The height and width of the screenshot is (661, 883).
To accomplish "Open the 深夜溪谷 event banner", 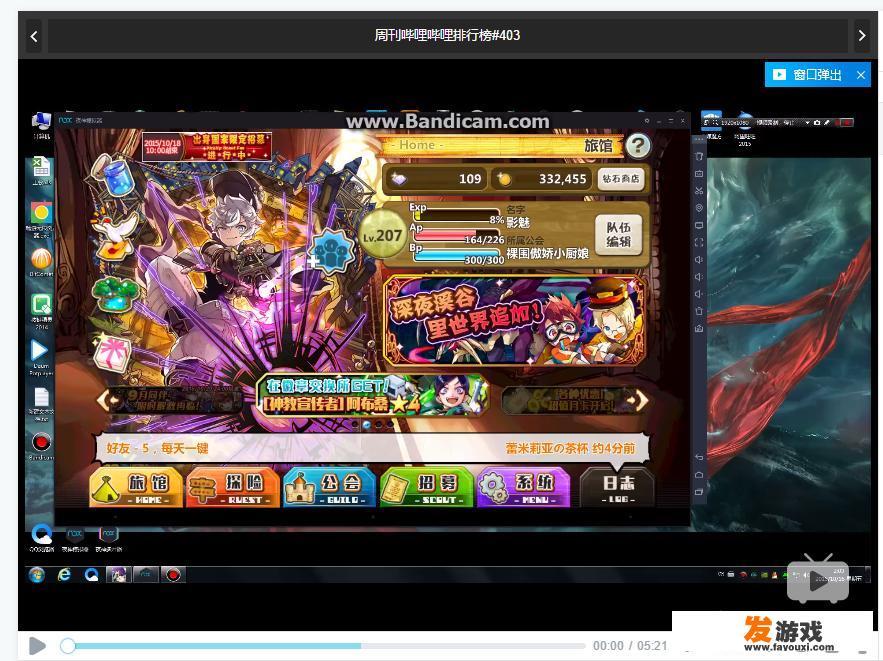I will click(x=514, y=320).
